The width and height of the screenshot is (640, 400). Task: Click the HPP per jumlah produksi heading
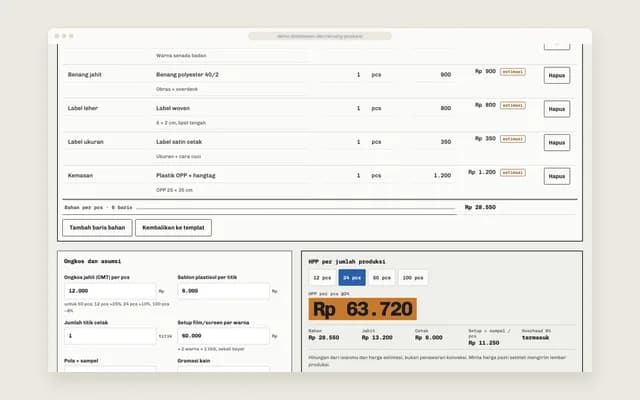pyautogui.click(x=347, y=261)
